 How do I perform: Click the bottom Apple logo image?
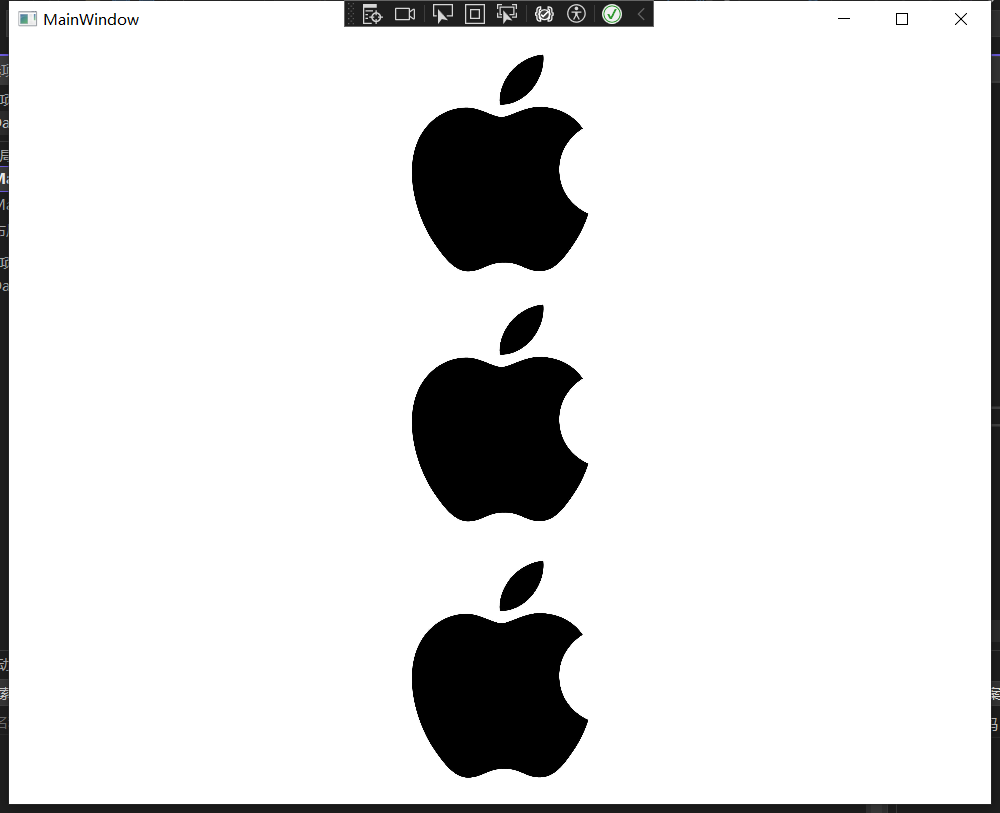point(500,670)
